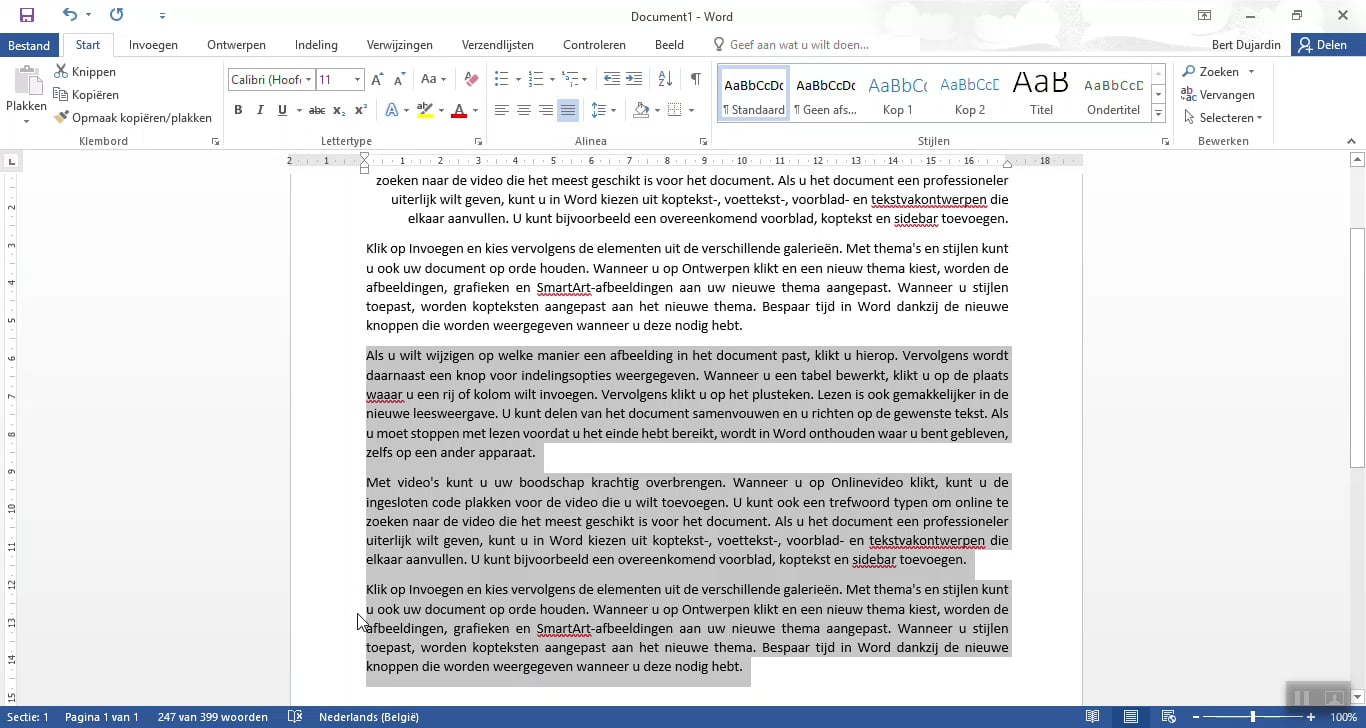Screen dimensions: 1366x728
Task: Toggle show paragraph marks
Action: pos(695,79)
